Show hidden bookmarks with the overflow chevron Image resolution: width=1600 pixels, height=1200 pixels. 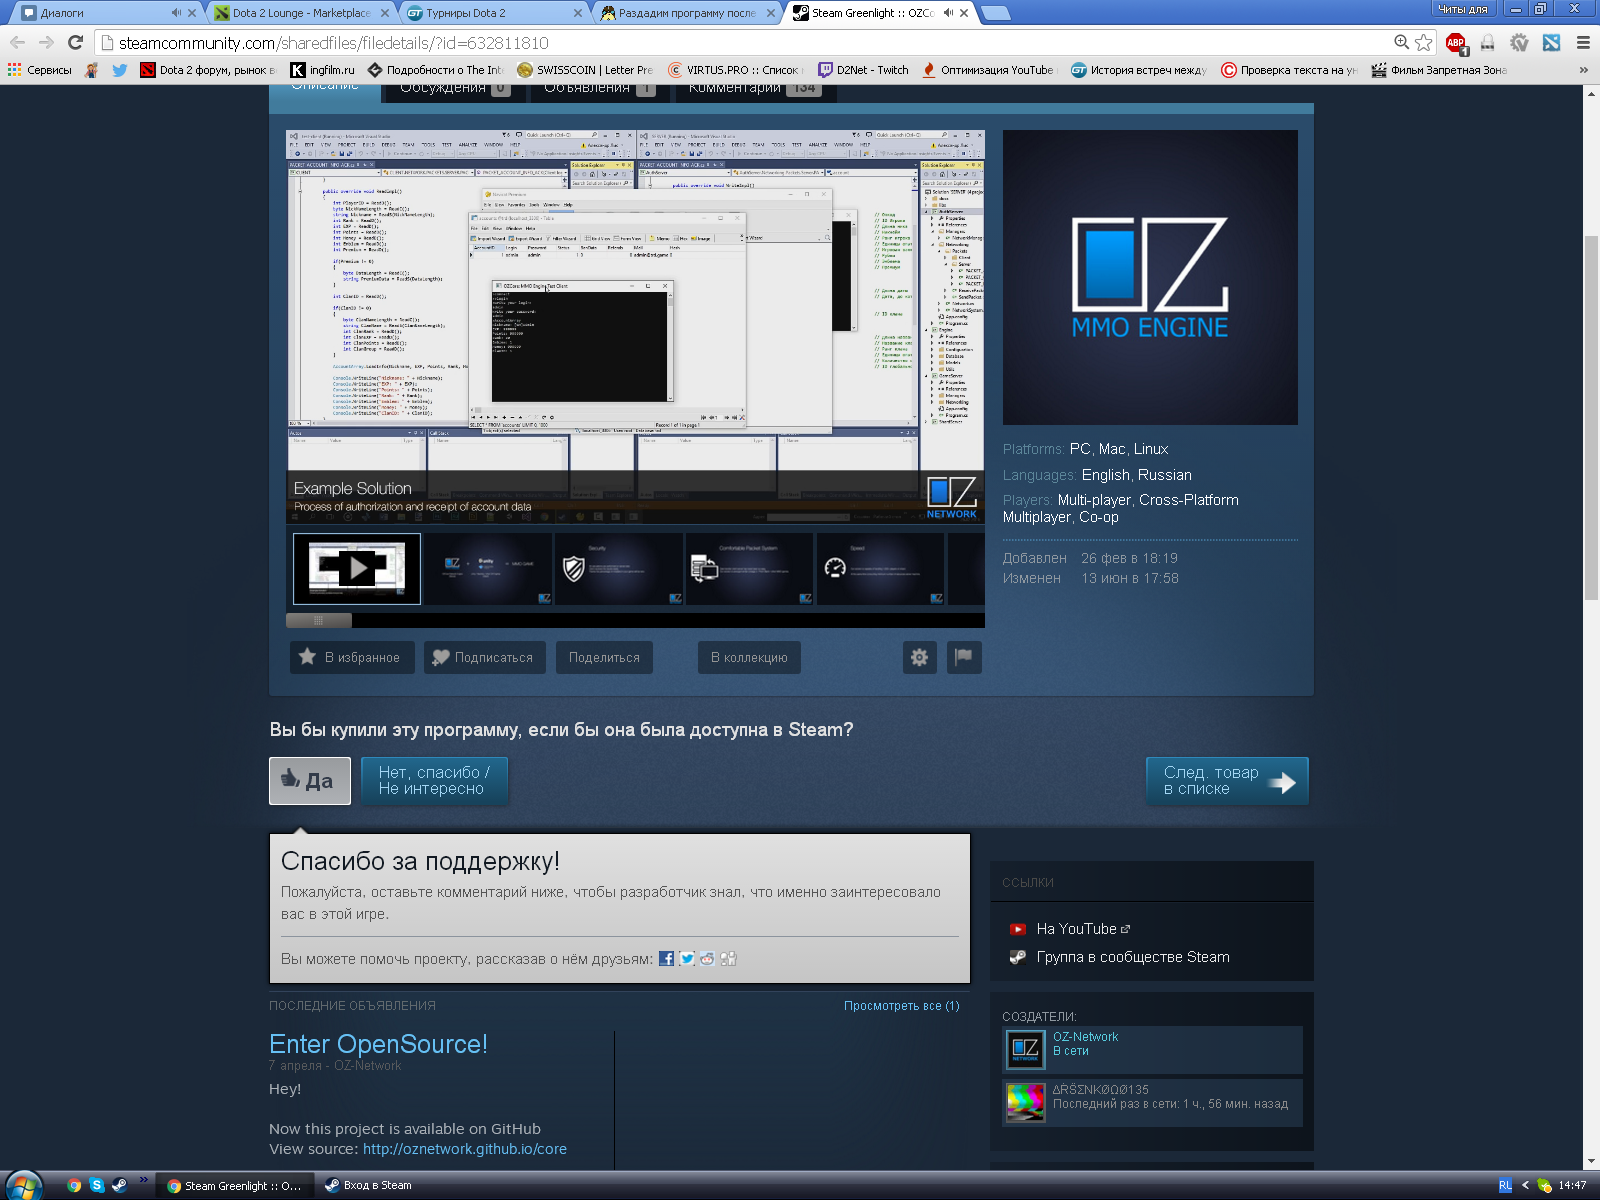pyautogui.click(x=1583, y=70)
